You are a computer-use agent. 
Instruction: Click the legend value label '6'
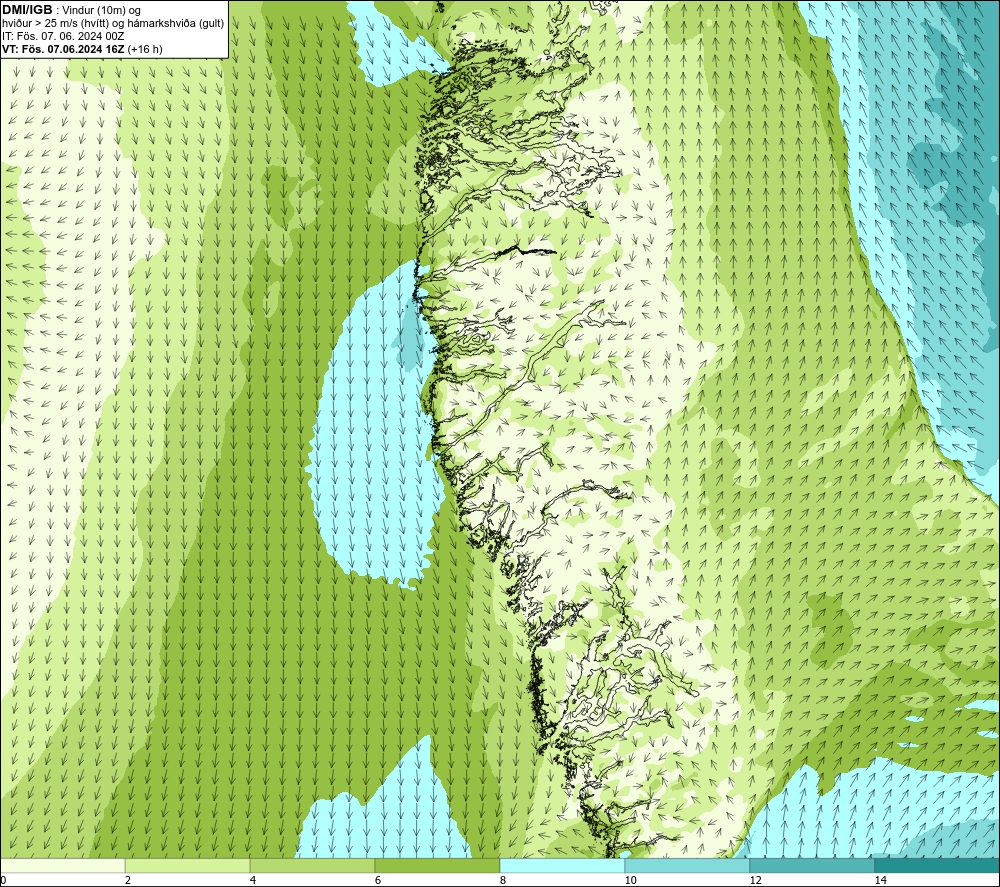pyautogui.click(x=378, y=881)
